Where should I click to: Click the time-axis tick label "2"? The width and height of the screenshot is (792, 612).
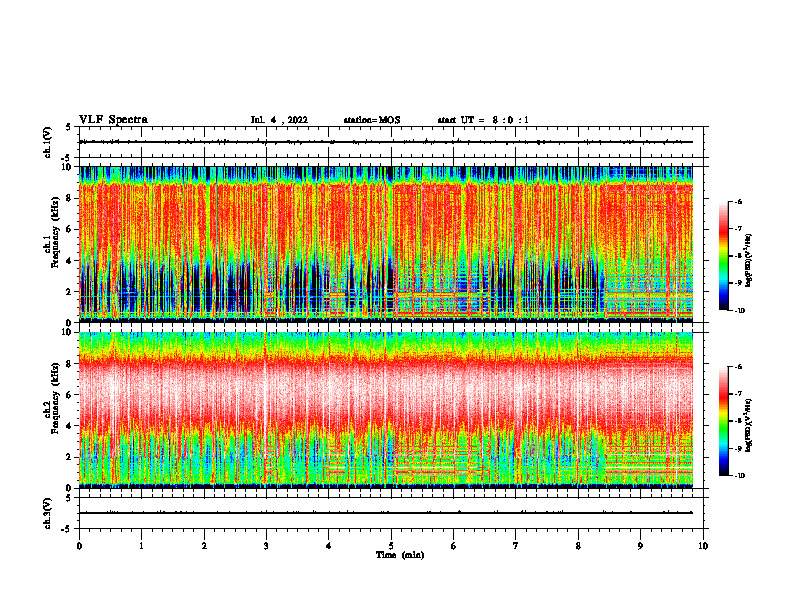tap(204, 546)
